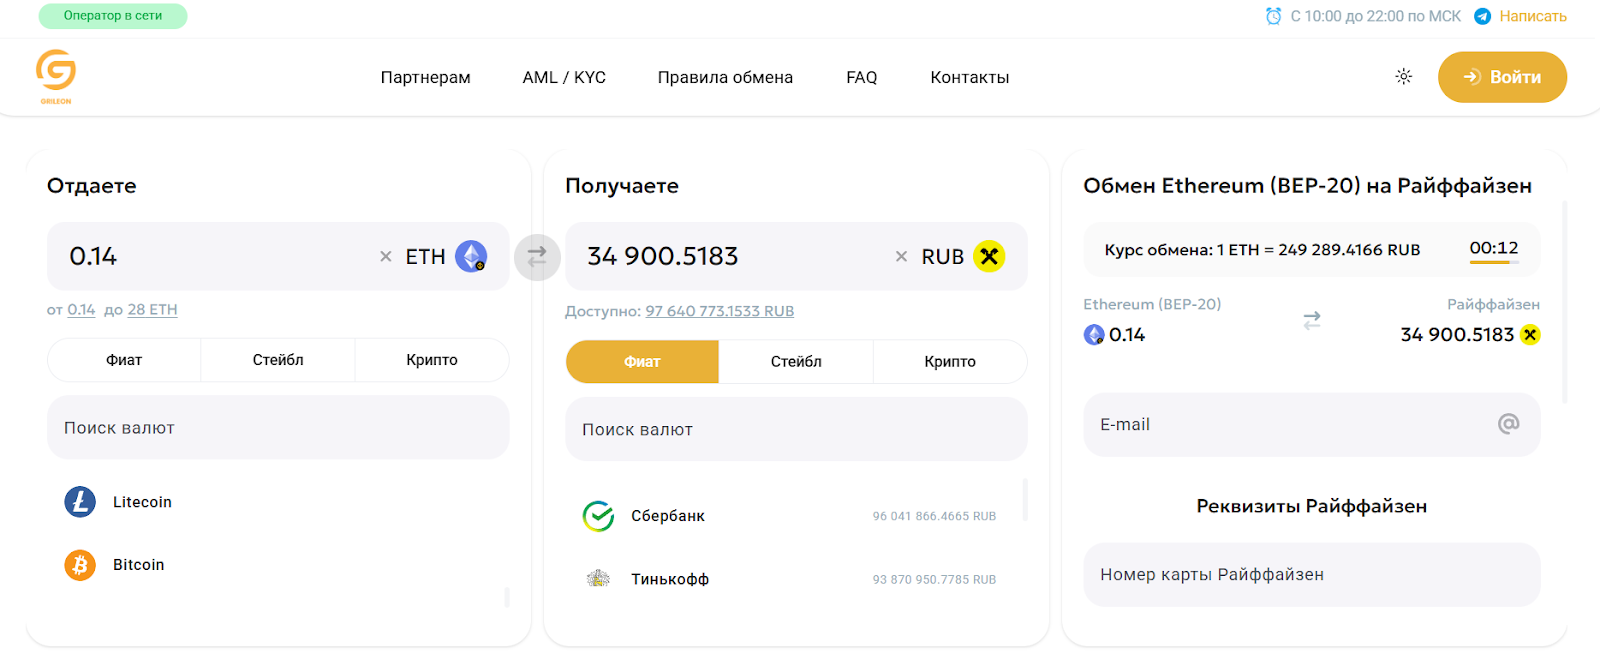This screenshot has width=1600, height=666.
Task: Select Стейбл filter under Отдаете
Action: click(278, 360)
